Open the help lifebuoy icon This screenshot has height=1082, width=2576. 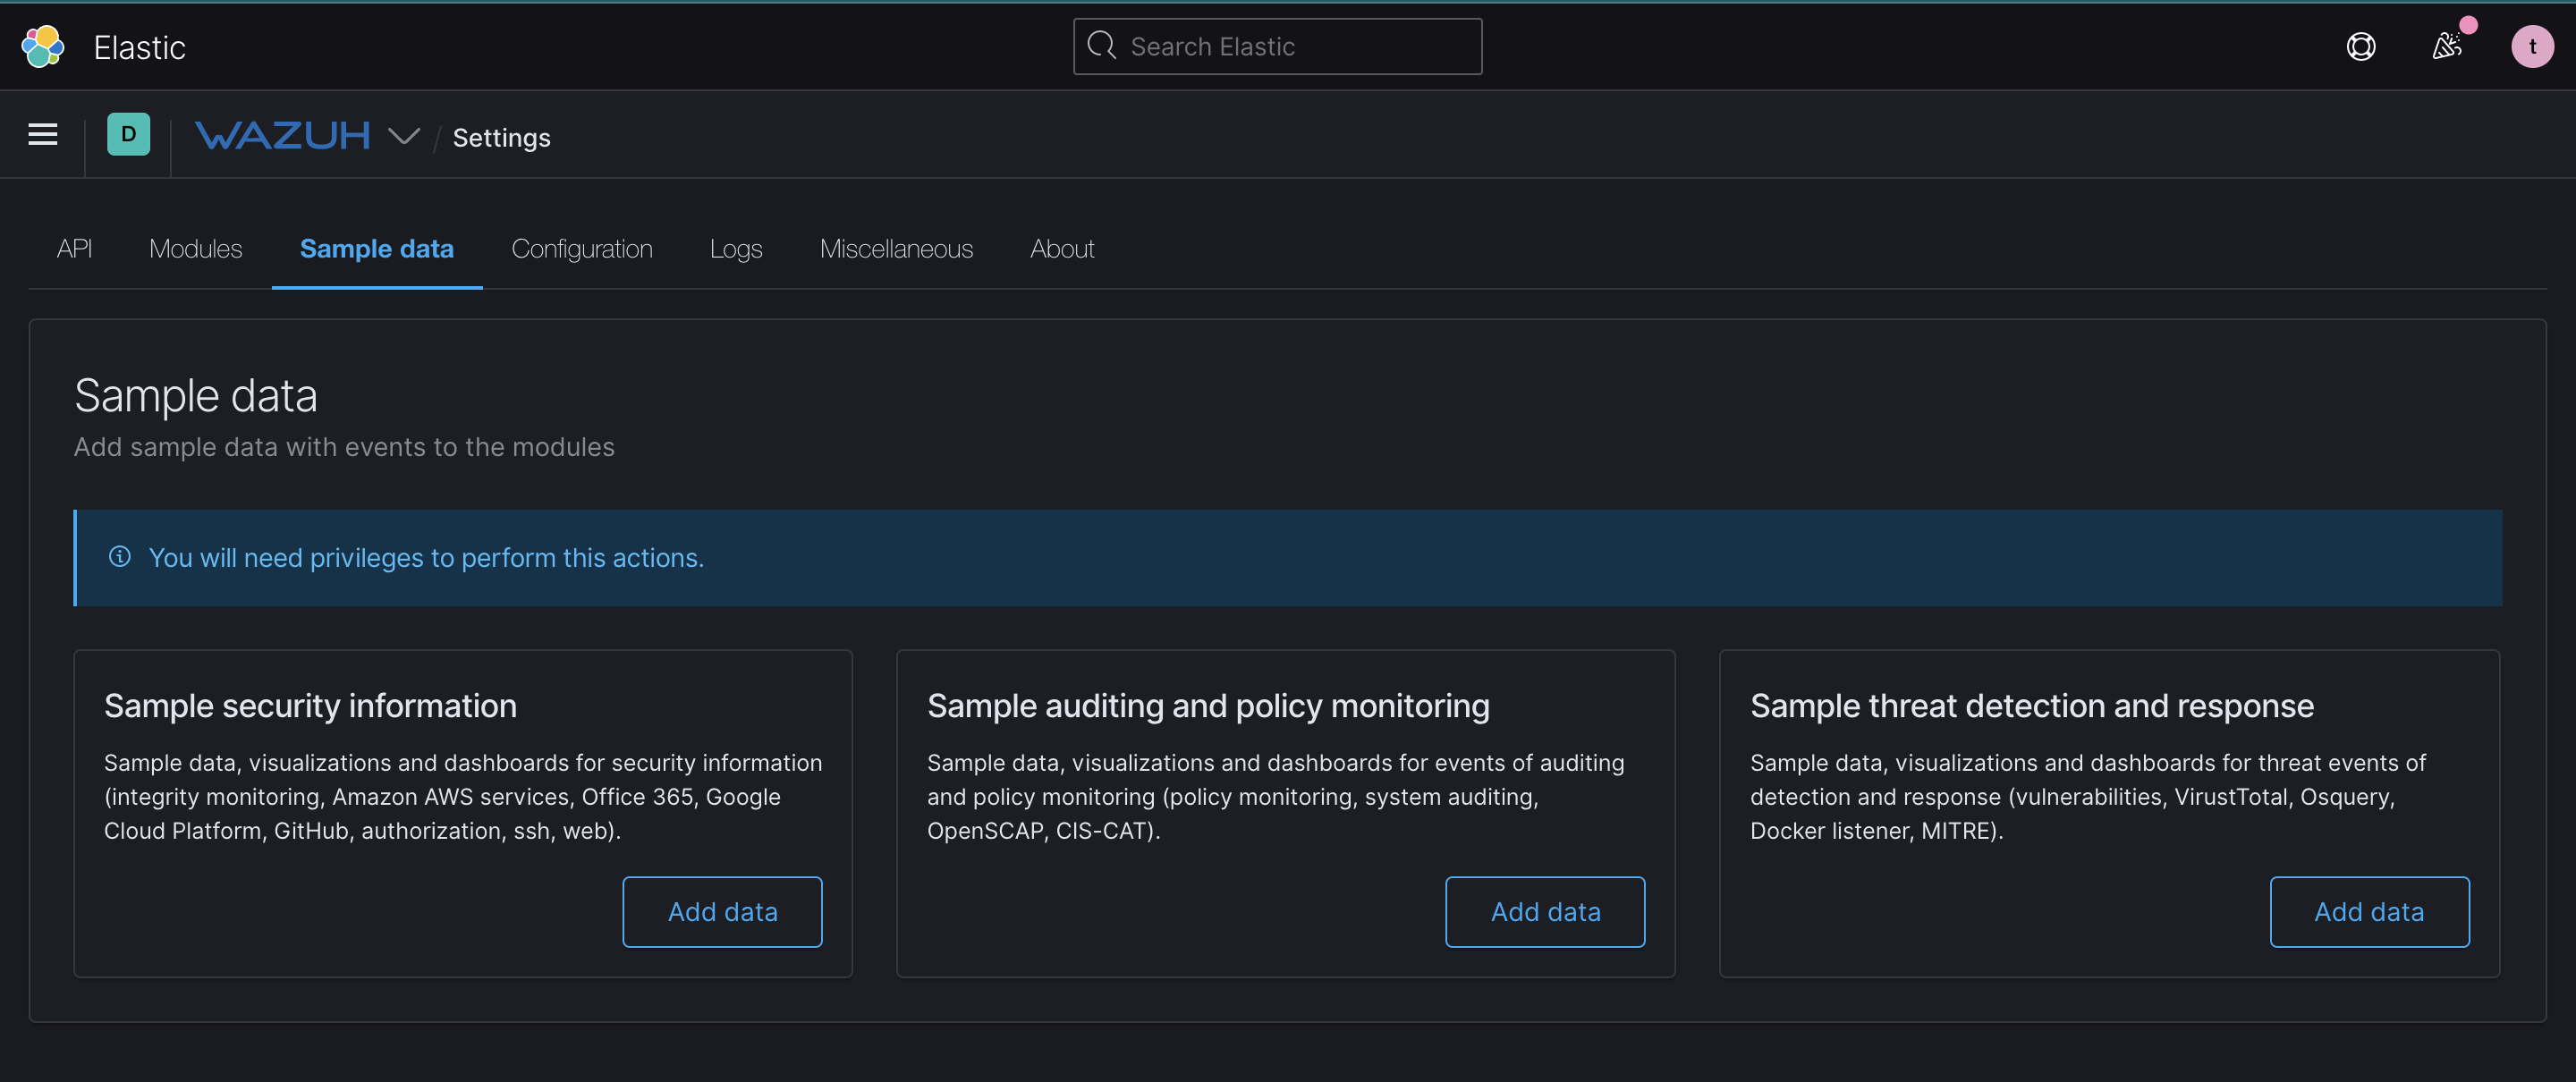pos(2361,47)
